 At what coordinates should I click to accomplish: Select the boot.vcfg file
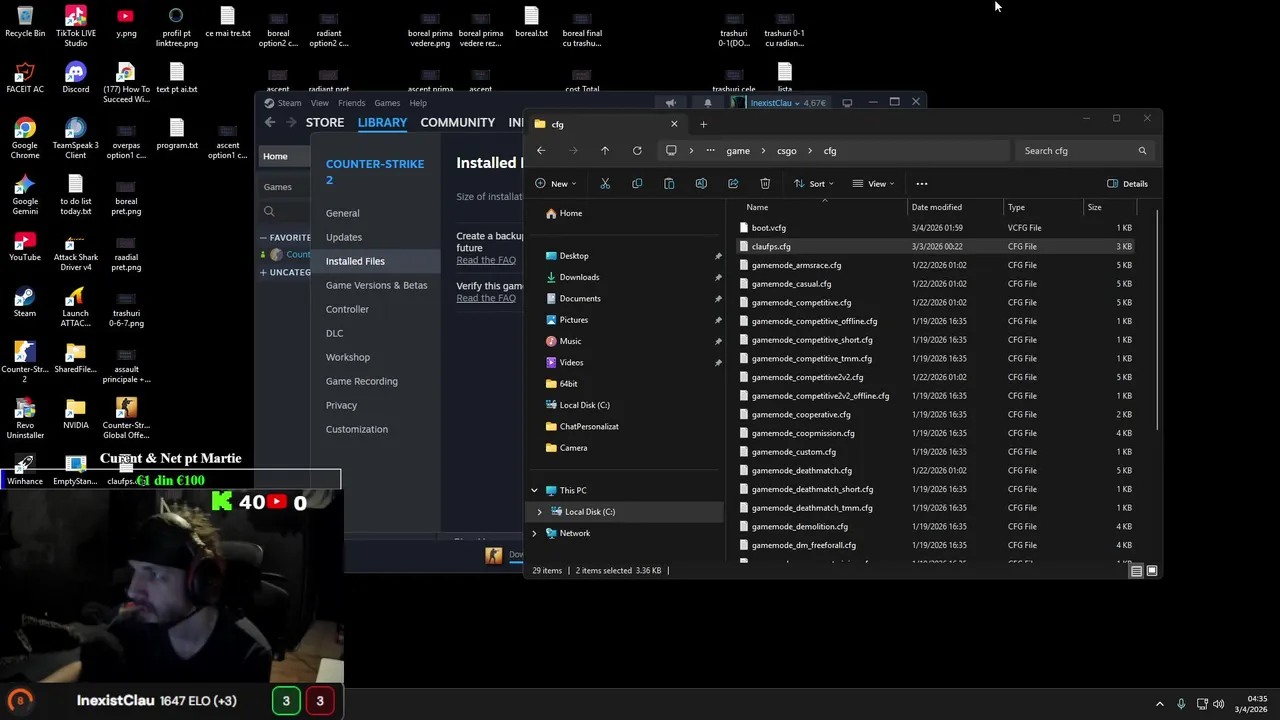pos(768,228)
